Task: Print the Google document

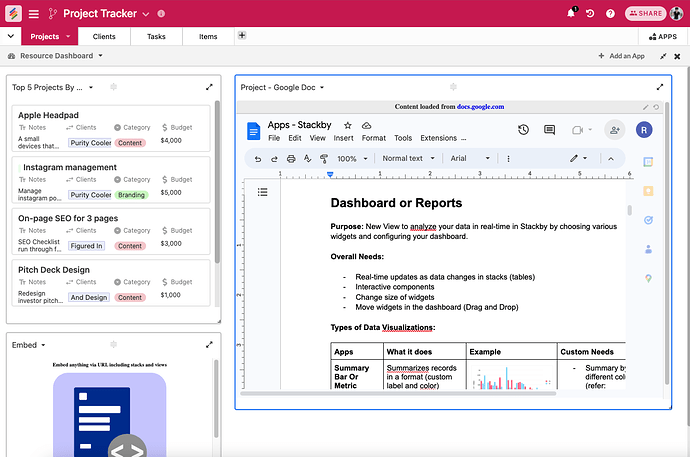Action: [291, 159]
